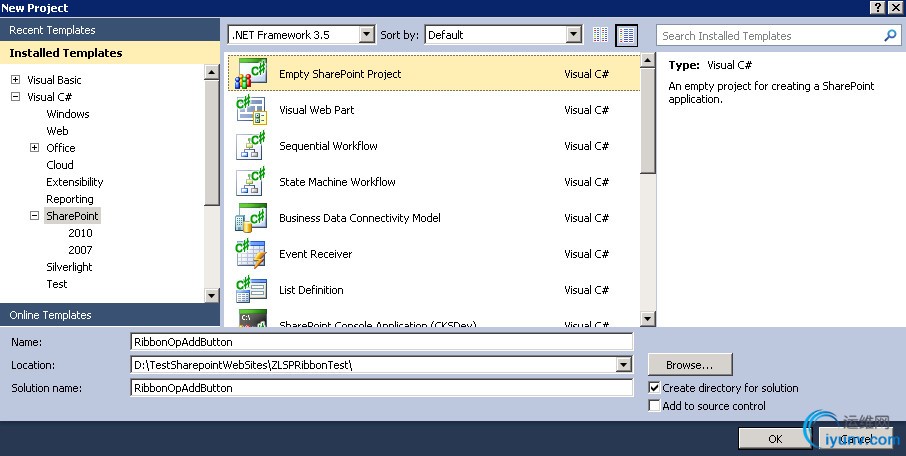Toggle Create directory for solution checkbox

tap(654, 388)
